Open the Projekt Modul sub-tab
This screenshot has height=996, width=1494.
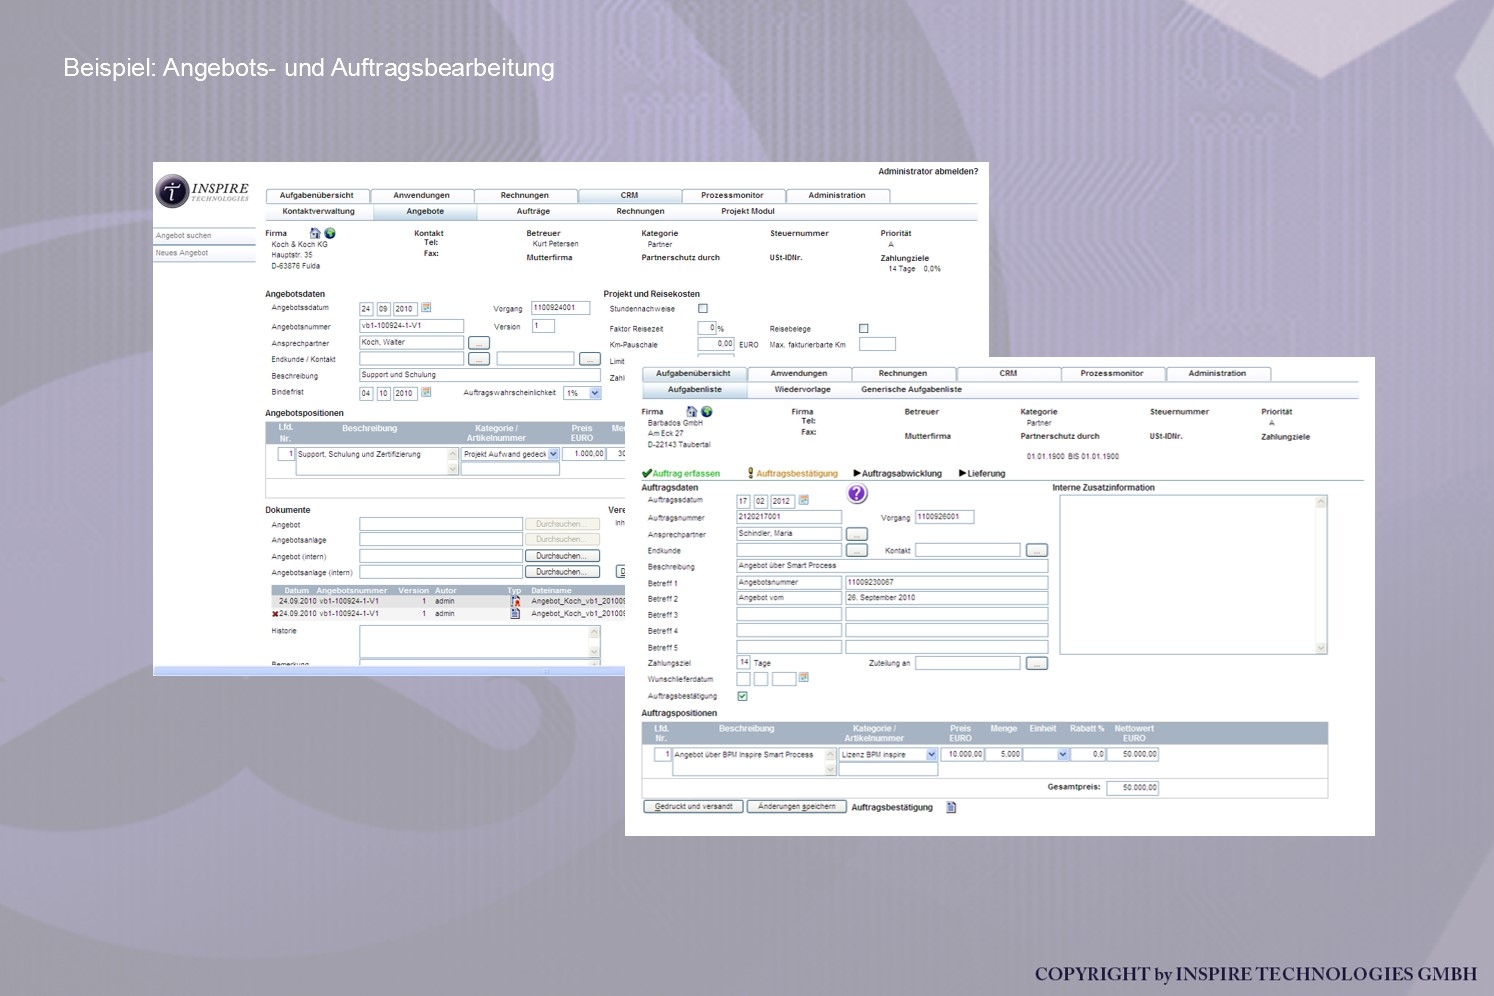[x=748, y=212]
